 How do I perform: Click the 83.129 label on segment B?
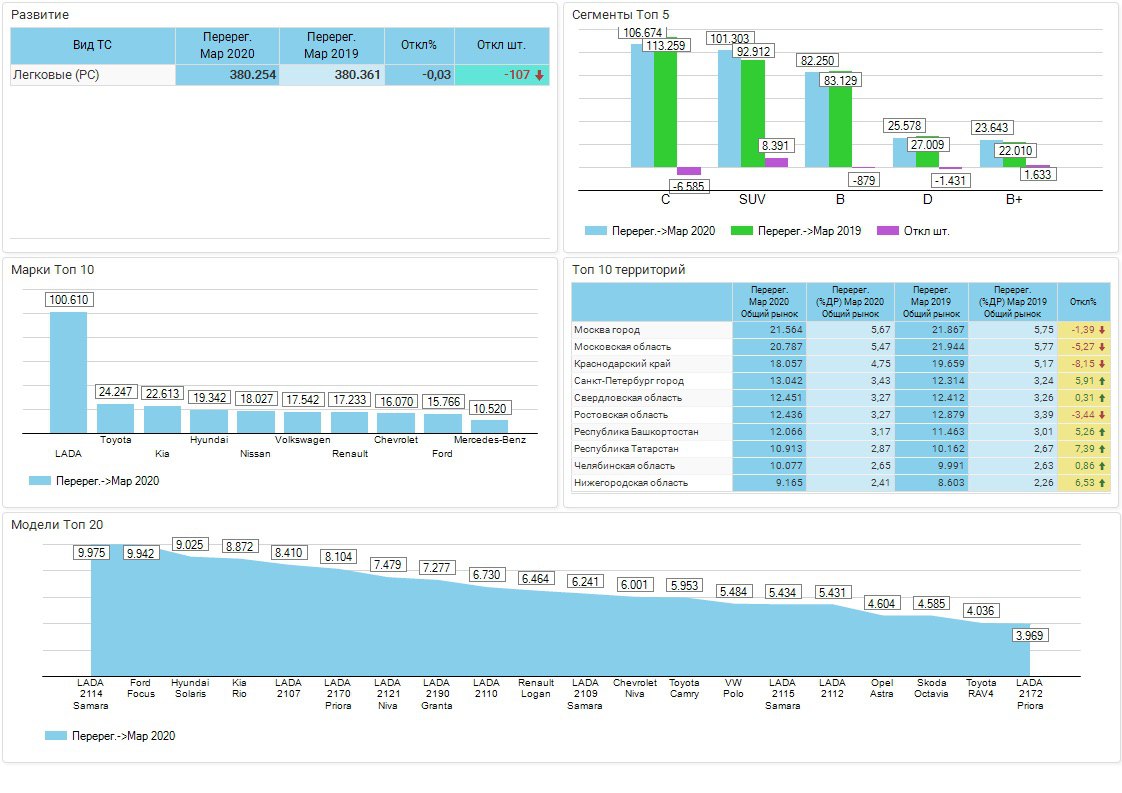(x=840, y=80)
